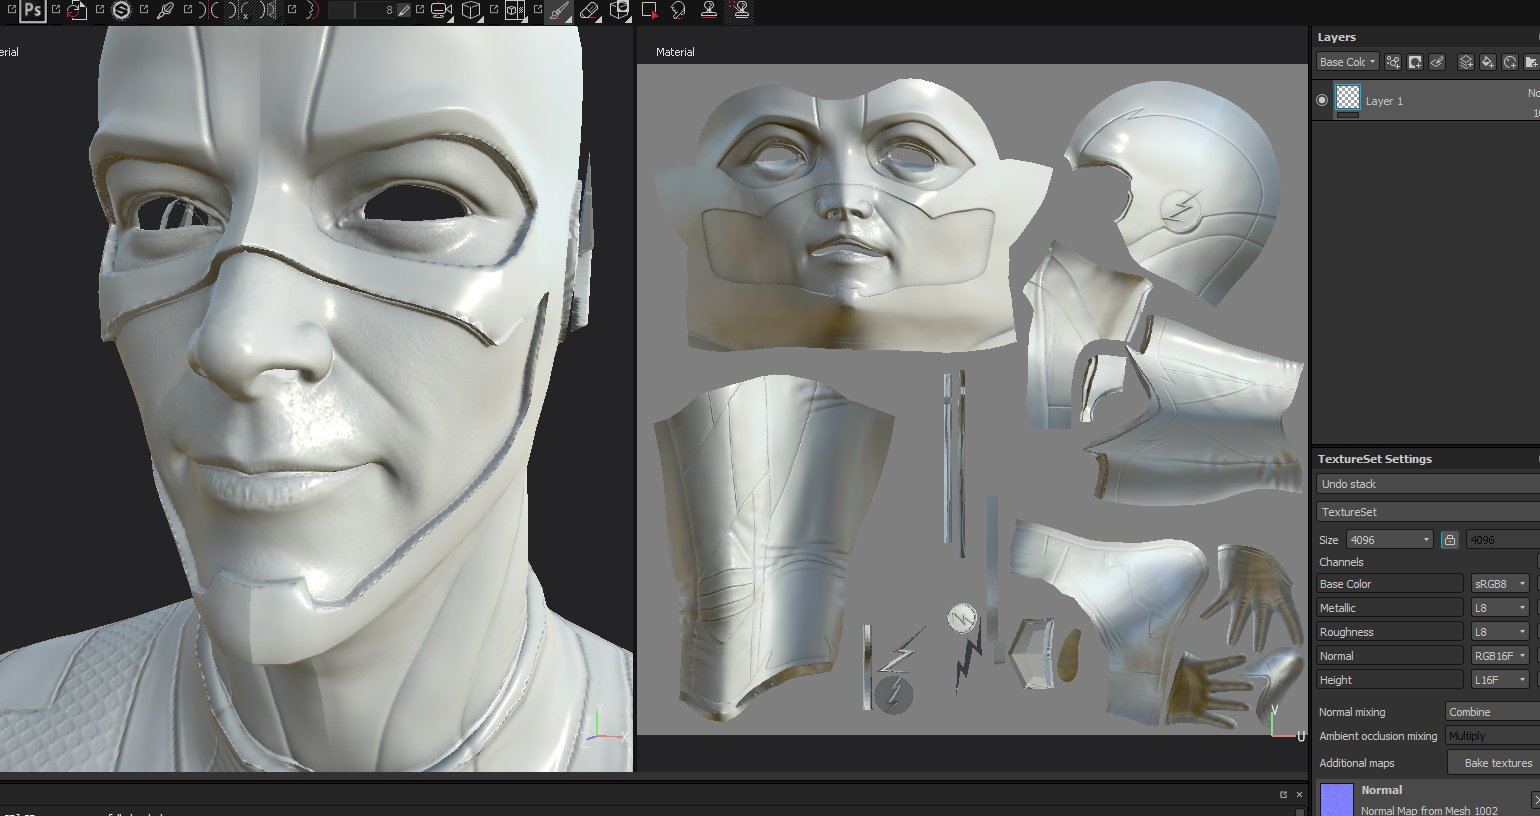Select the Paint brush tool

click(559, 10)
